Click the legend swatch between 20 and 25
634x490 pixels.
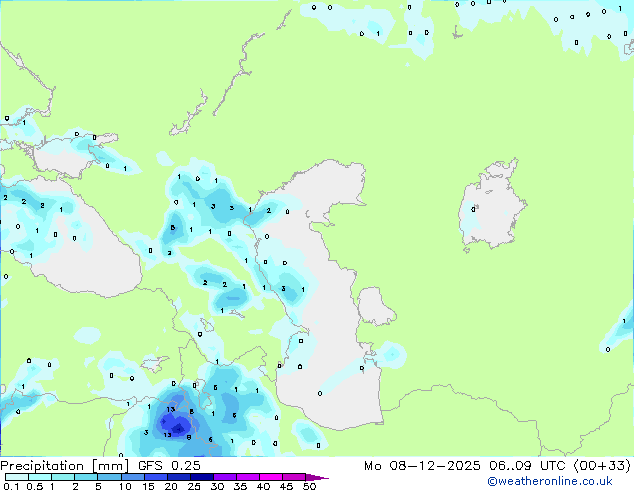coord(178,477)
